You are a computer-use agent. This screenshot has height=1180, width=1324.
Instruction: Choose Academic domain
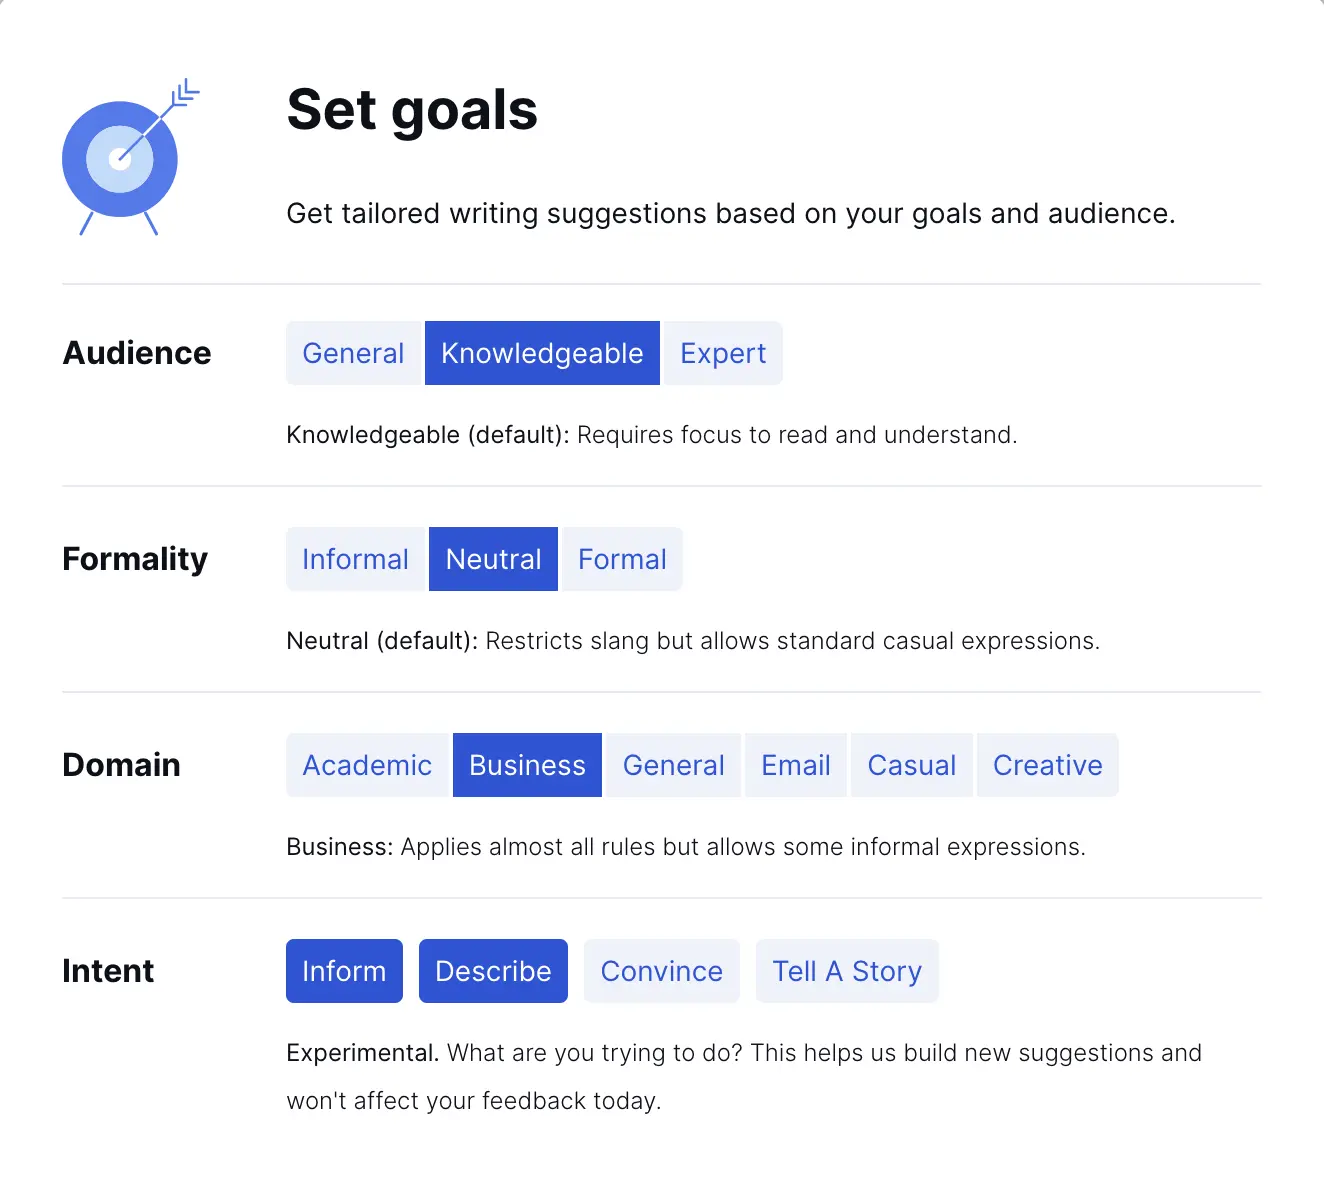[x=367, y=765]
